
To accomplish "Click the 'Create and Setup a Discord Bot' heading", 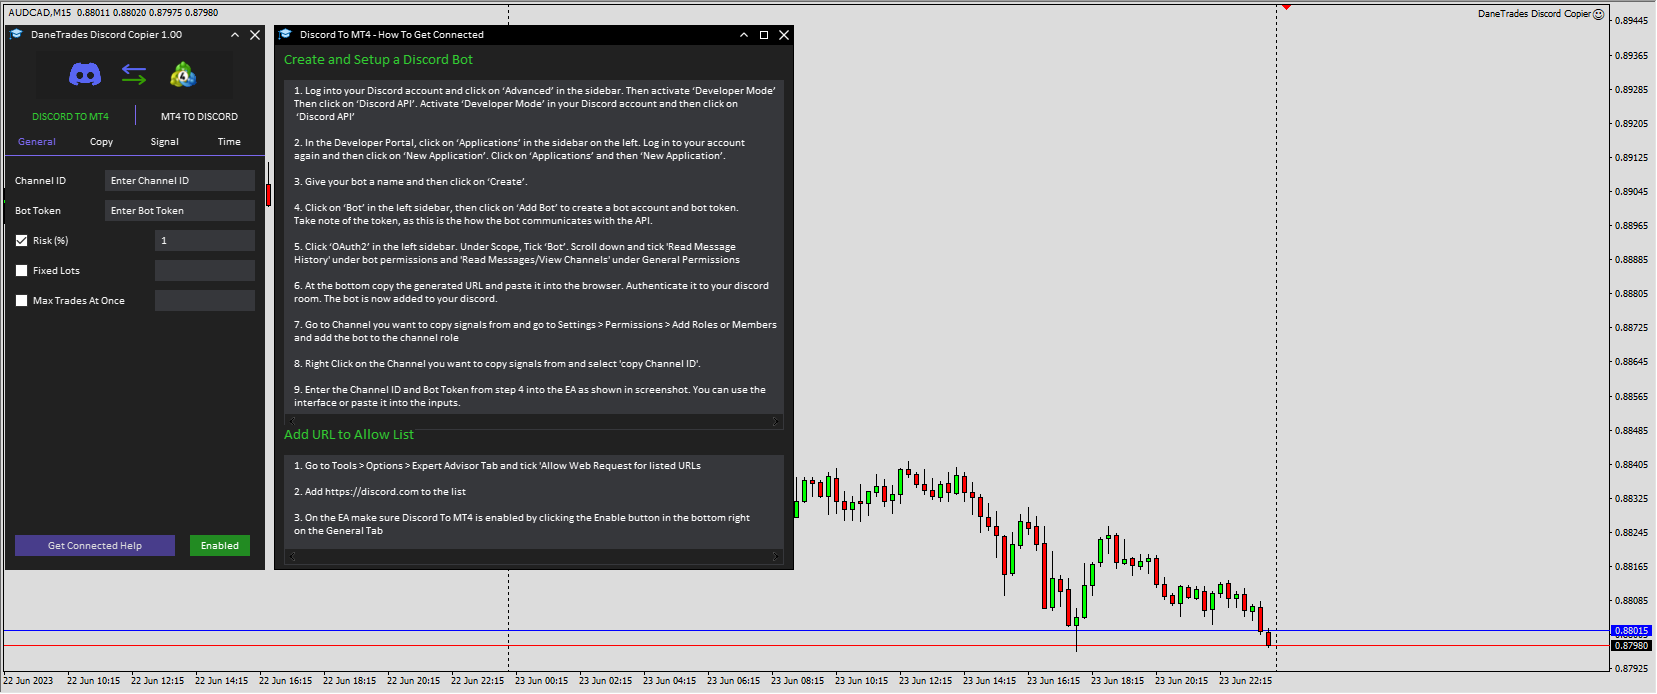I will click(x=378, y=60).
